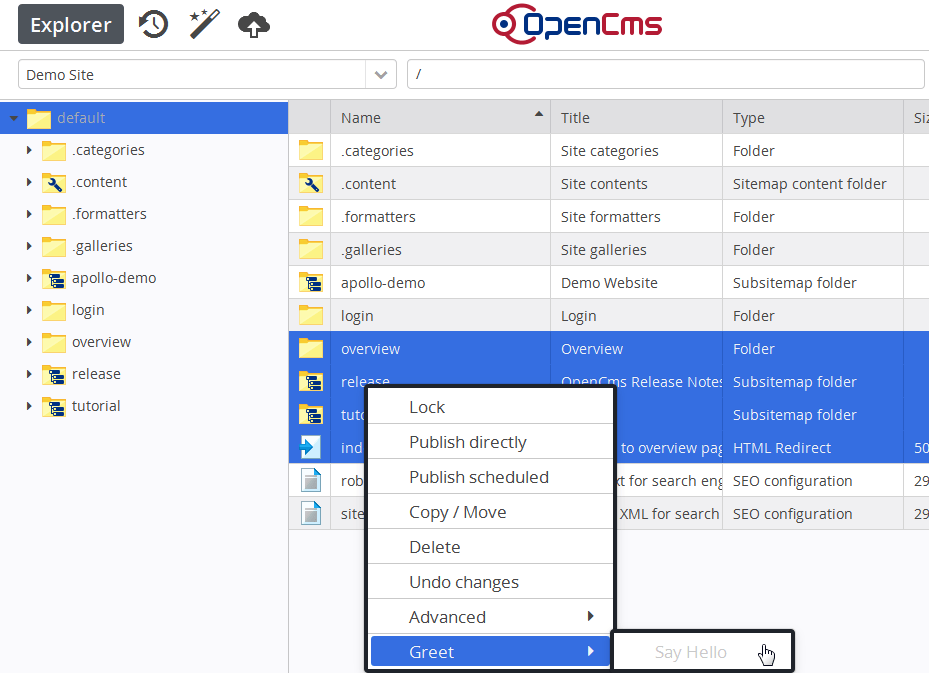
Task: Collapse the default tree node
Action: 14,118
